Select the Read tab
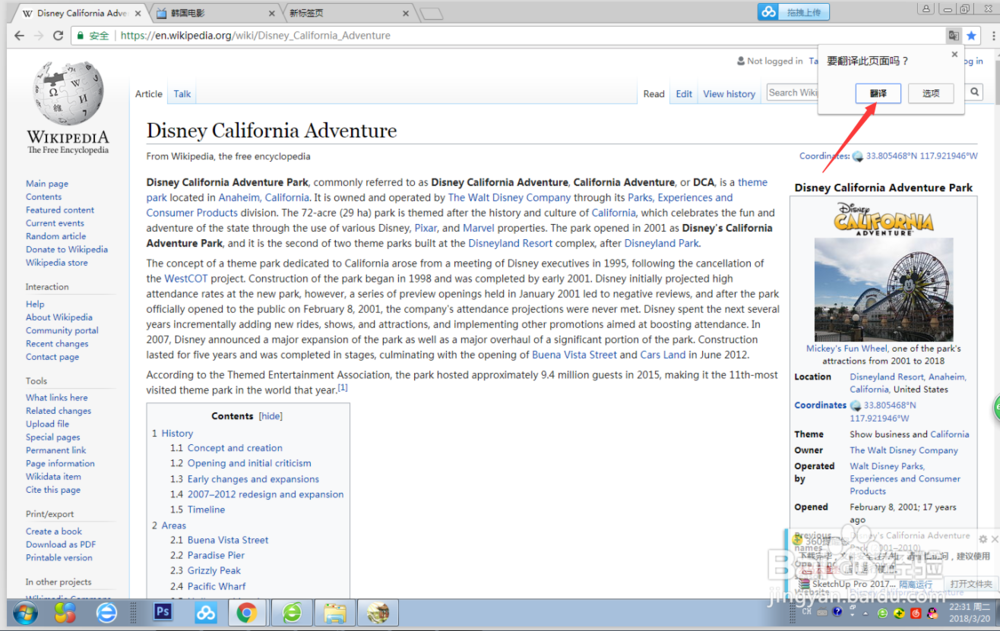This screenshot has width=1000, height=631. [x=654, y=94]
